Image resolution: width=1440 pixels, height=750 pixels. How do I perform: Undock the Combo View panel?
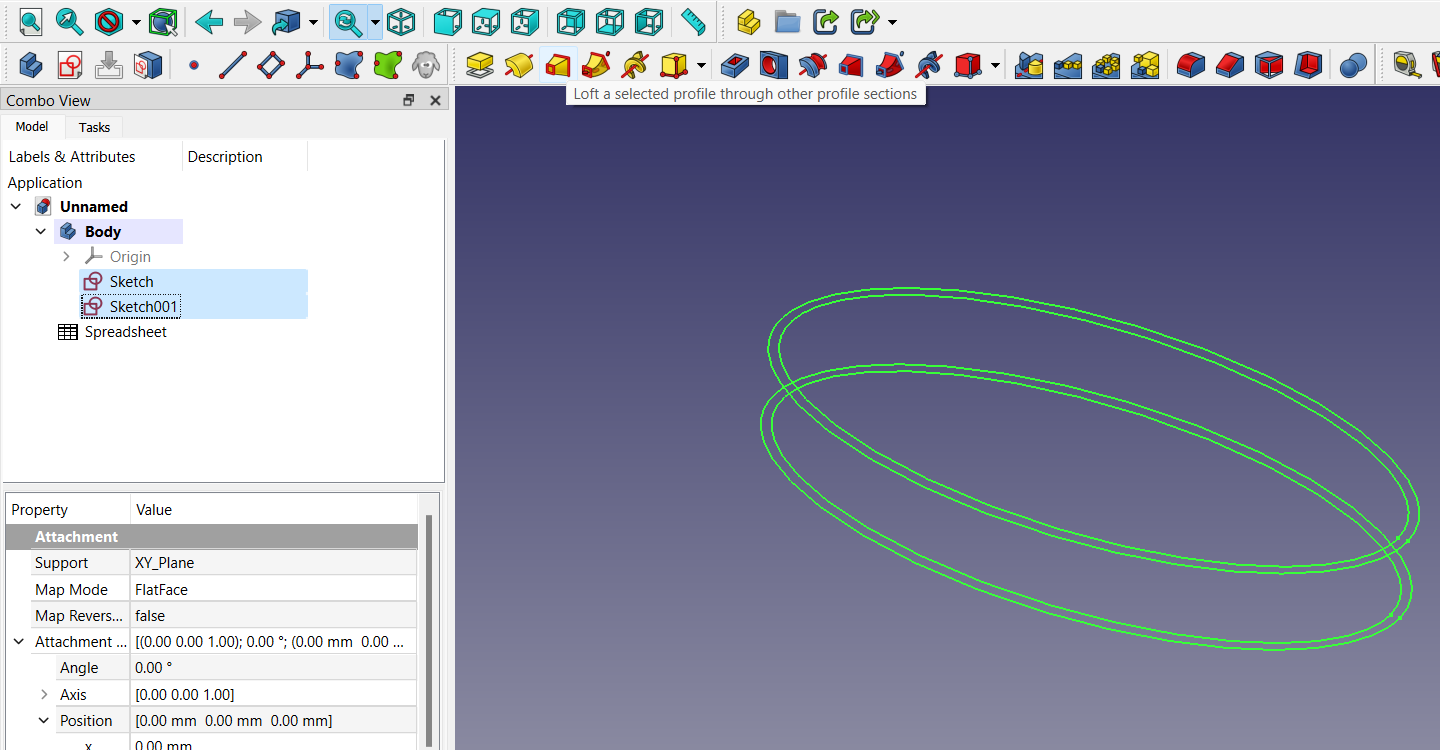408,100
